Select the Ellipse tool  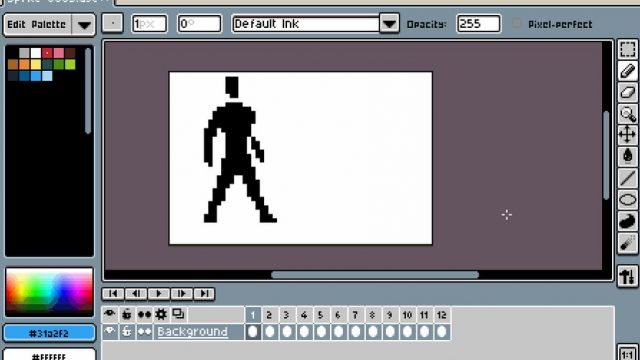[627, 200]
